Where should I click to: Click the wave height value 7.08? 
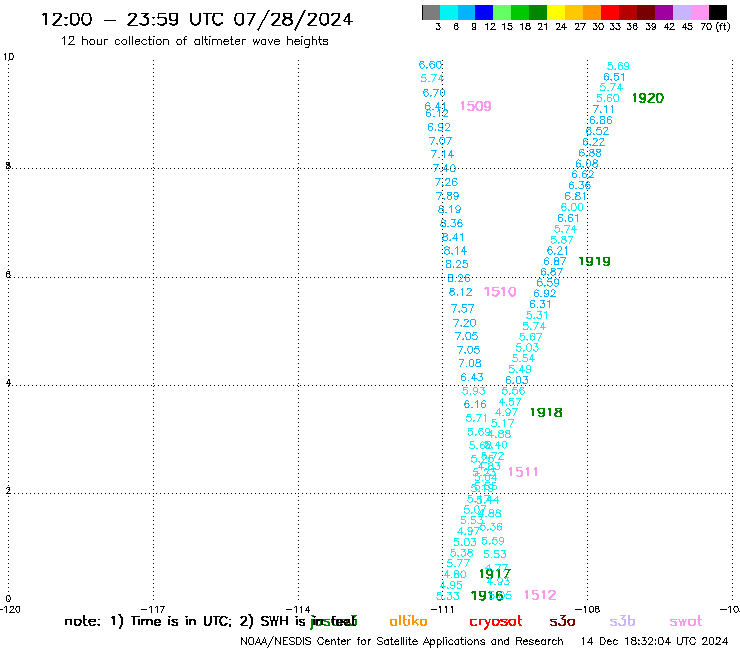pos(470,363)
